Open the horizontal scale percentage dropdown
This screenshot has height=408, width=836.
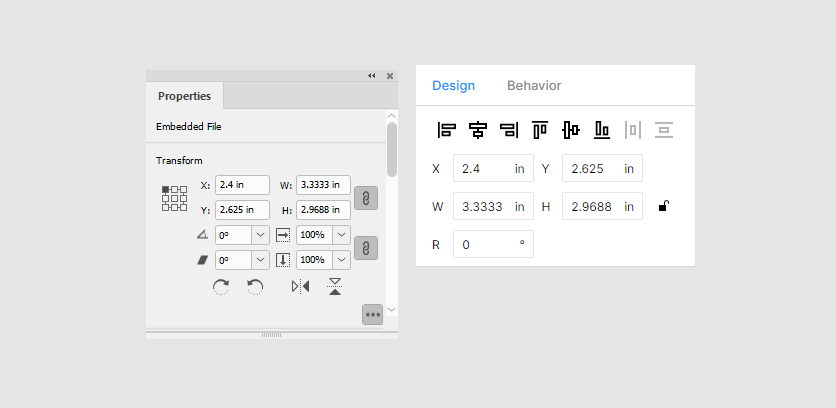click(x=341, y=235)
